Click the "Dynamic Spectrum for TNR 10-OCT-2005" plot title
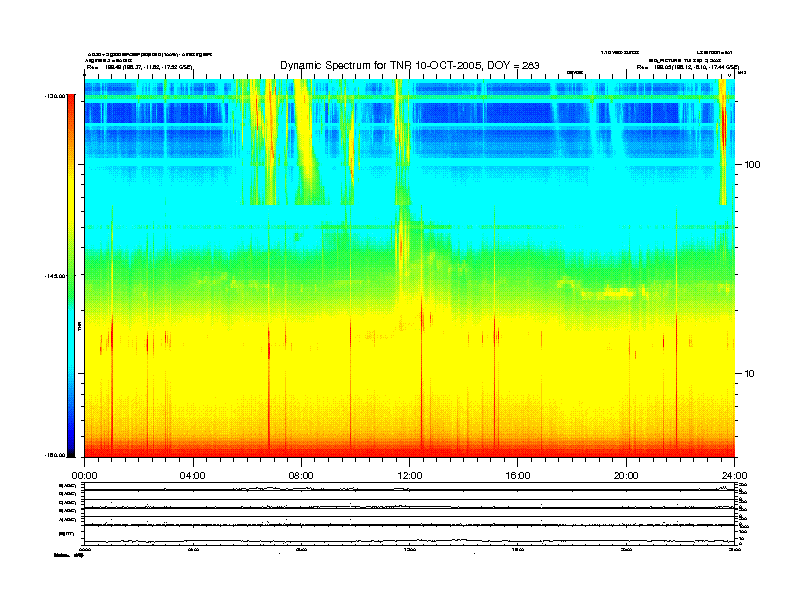 click(x=410, y=65)
